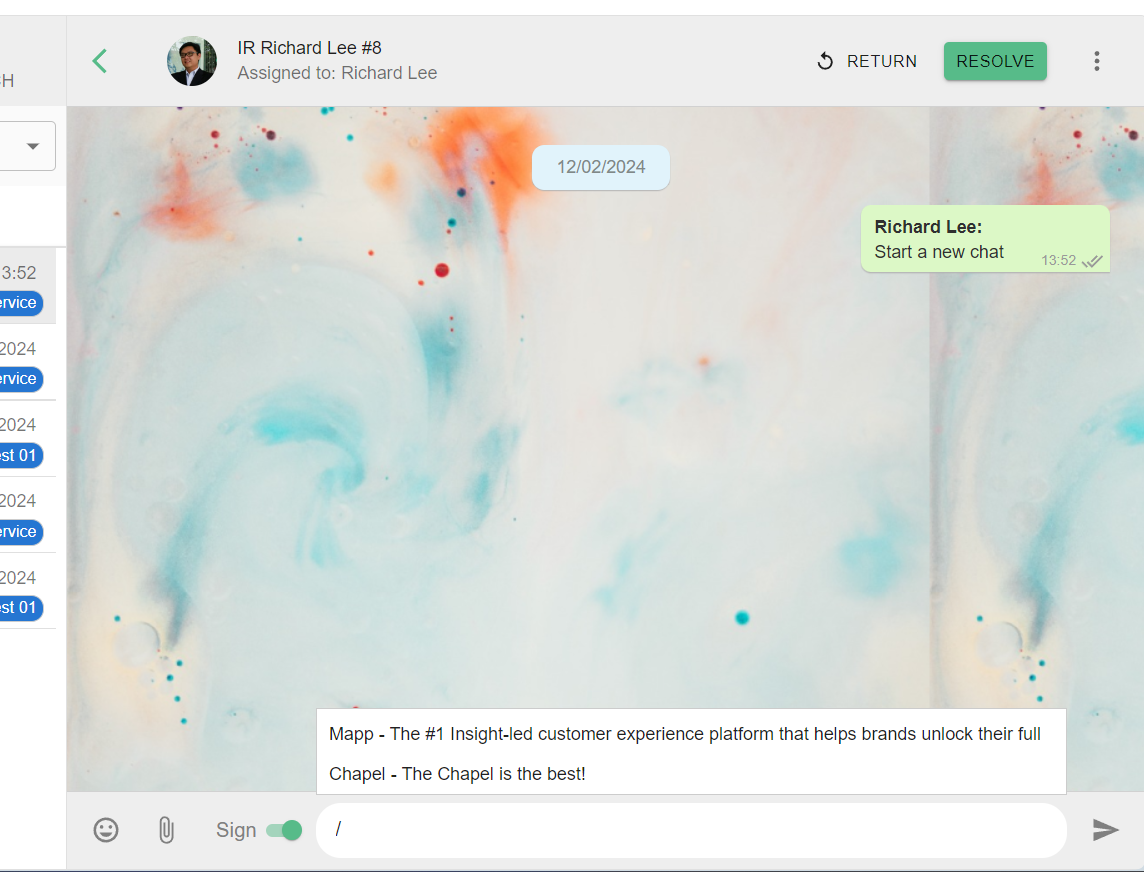Click the RESOLVE button
The height and width of the screenshot is (872, 1144).
[x=995, y=61]
